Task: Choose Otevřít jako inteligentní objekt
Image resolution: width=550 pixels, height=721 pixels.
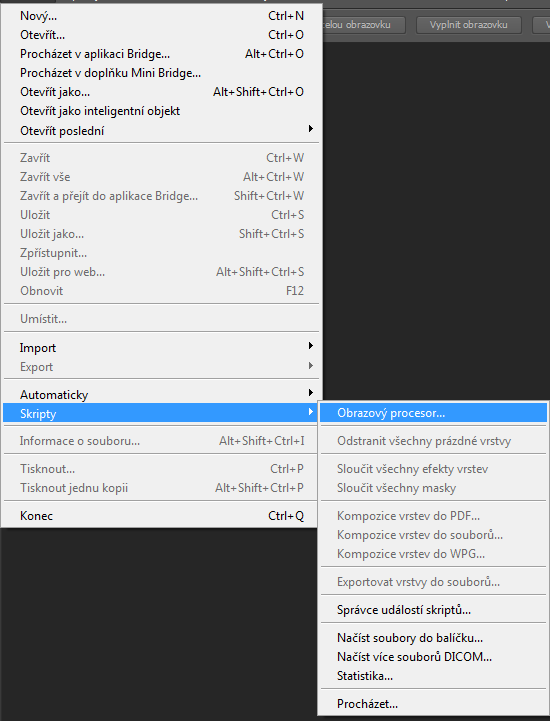Action: pyautogui.click(x=161, y=111)
